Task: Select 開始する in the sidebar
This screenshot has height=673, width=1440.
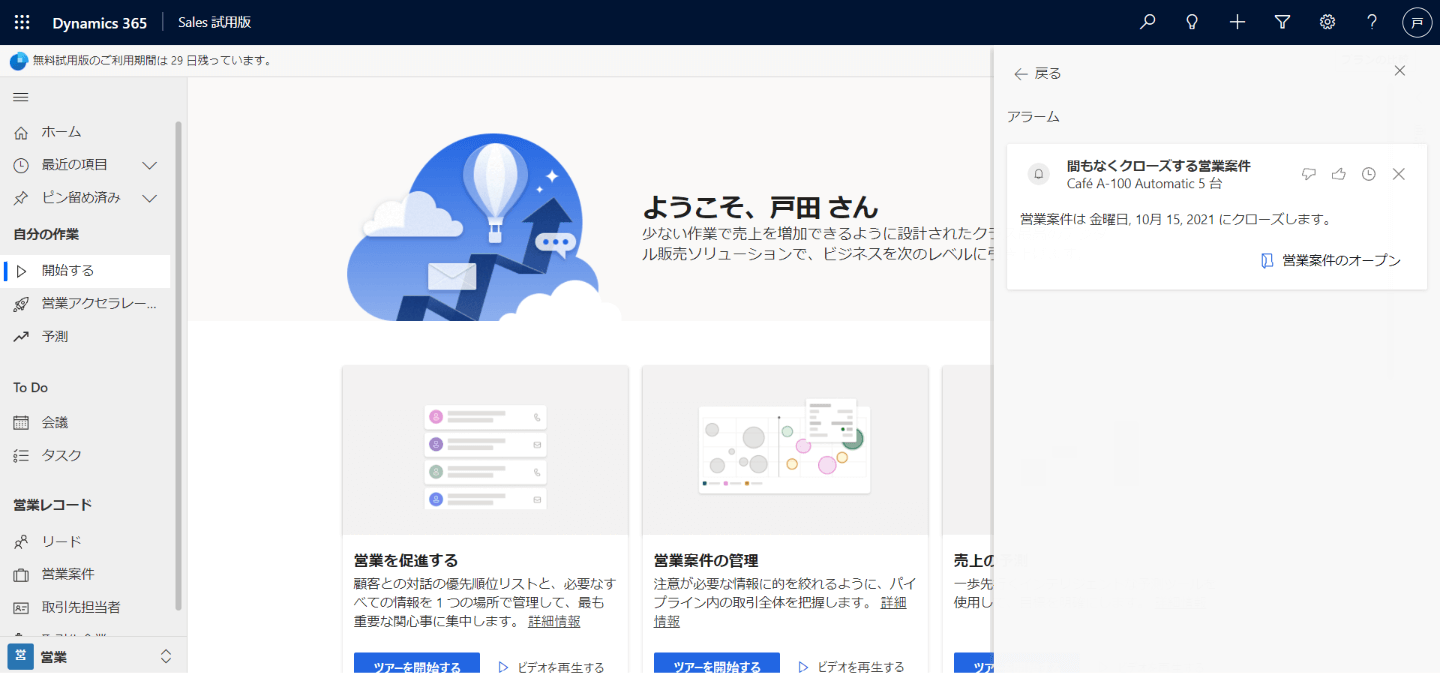Action: tap(86, 271)
